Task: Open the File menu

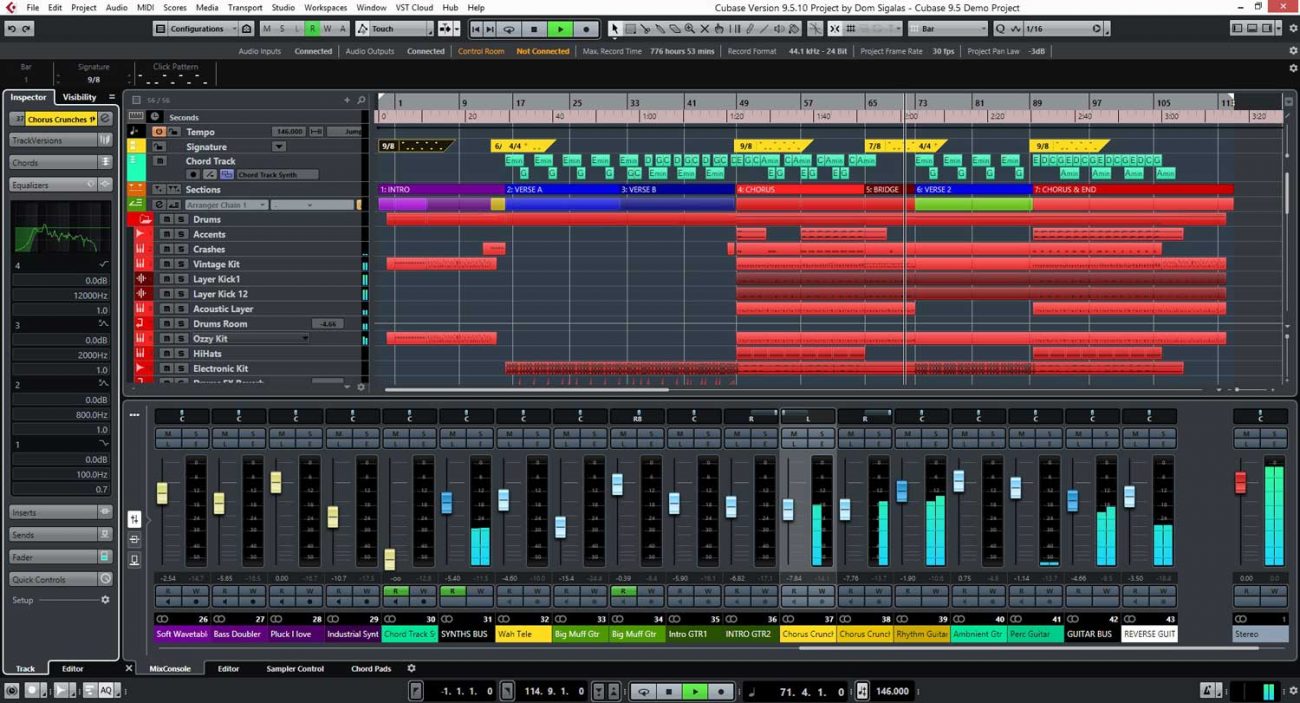Action: (x=33, y=7)
